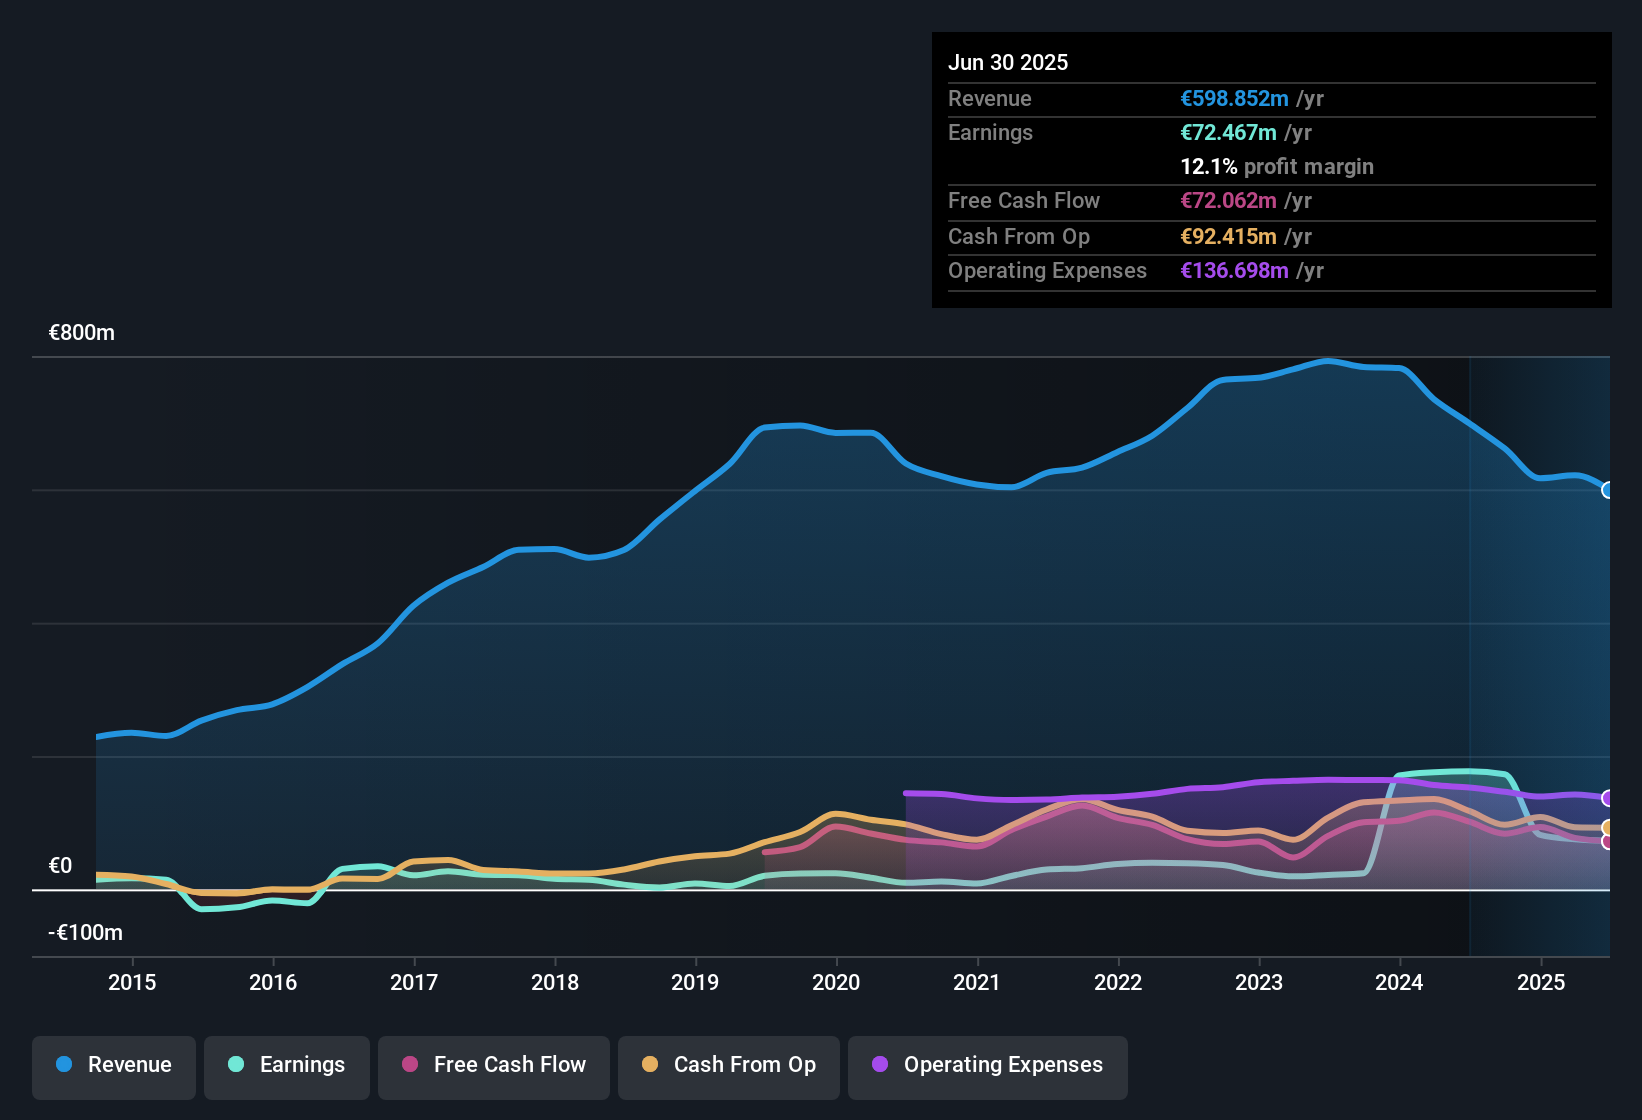Click the 12.1% profit margin text
Screen dimensions: 1642x1120
tap(1277, 166)
